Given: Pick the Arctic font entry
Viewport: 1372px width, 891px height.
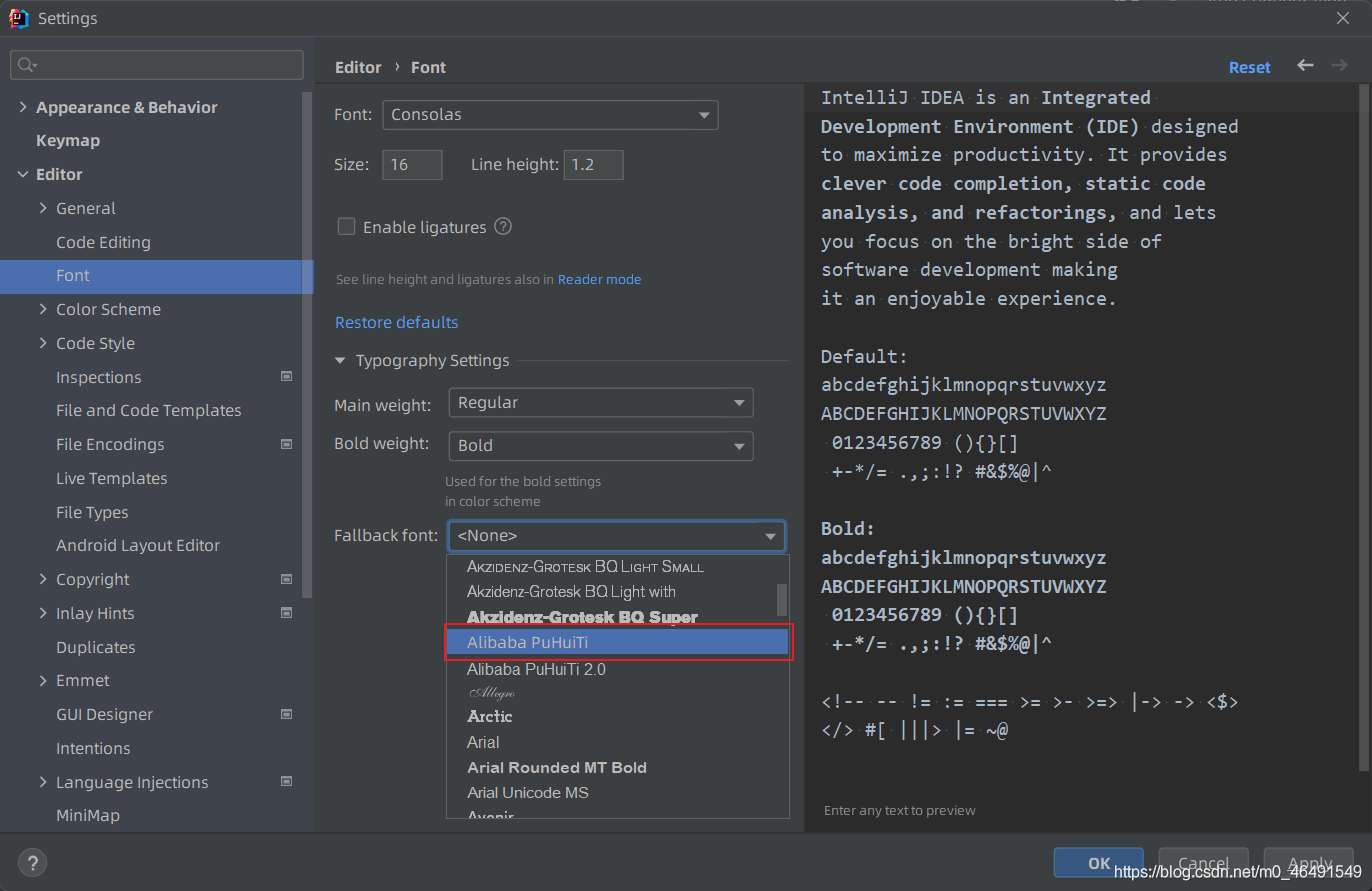Looking at the screenshot, I should pos(618,716).
